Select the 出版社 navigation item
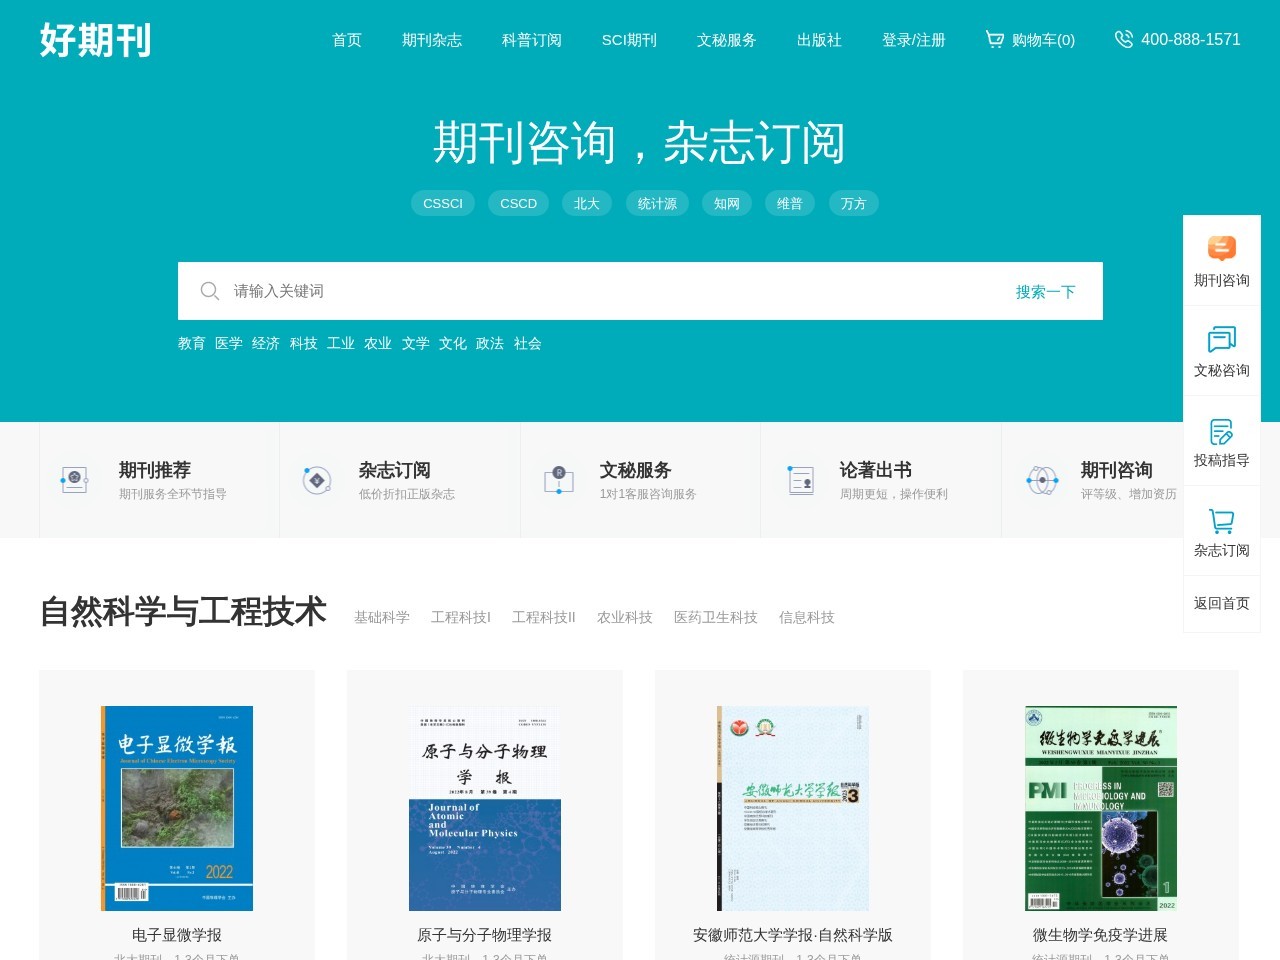This screenshot has height=960, width=1280. click(x=819, y=40)
